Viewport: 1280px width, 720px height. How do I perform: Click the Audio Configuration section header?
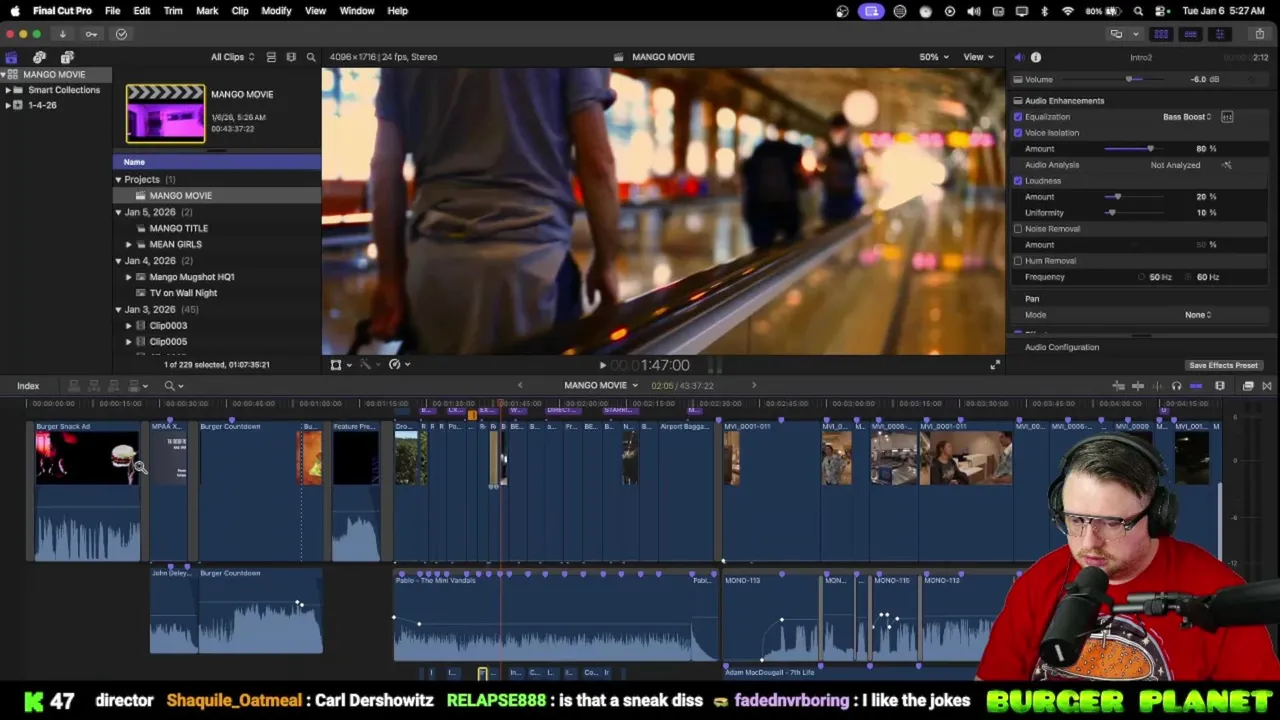1062,347
